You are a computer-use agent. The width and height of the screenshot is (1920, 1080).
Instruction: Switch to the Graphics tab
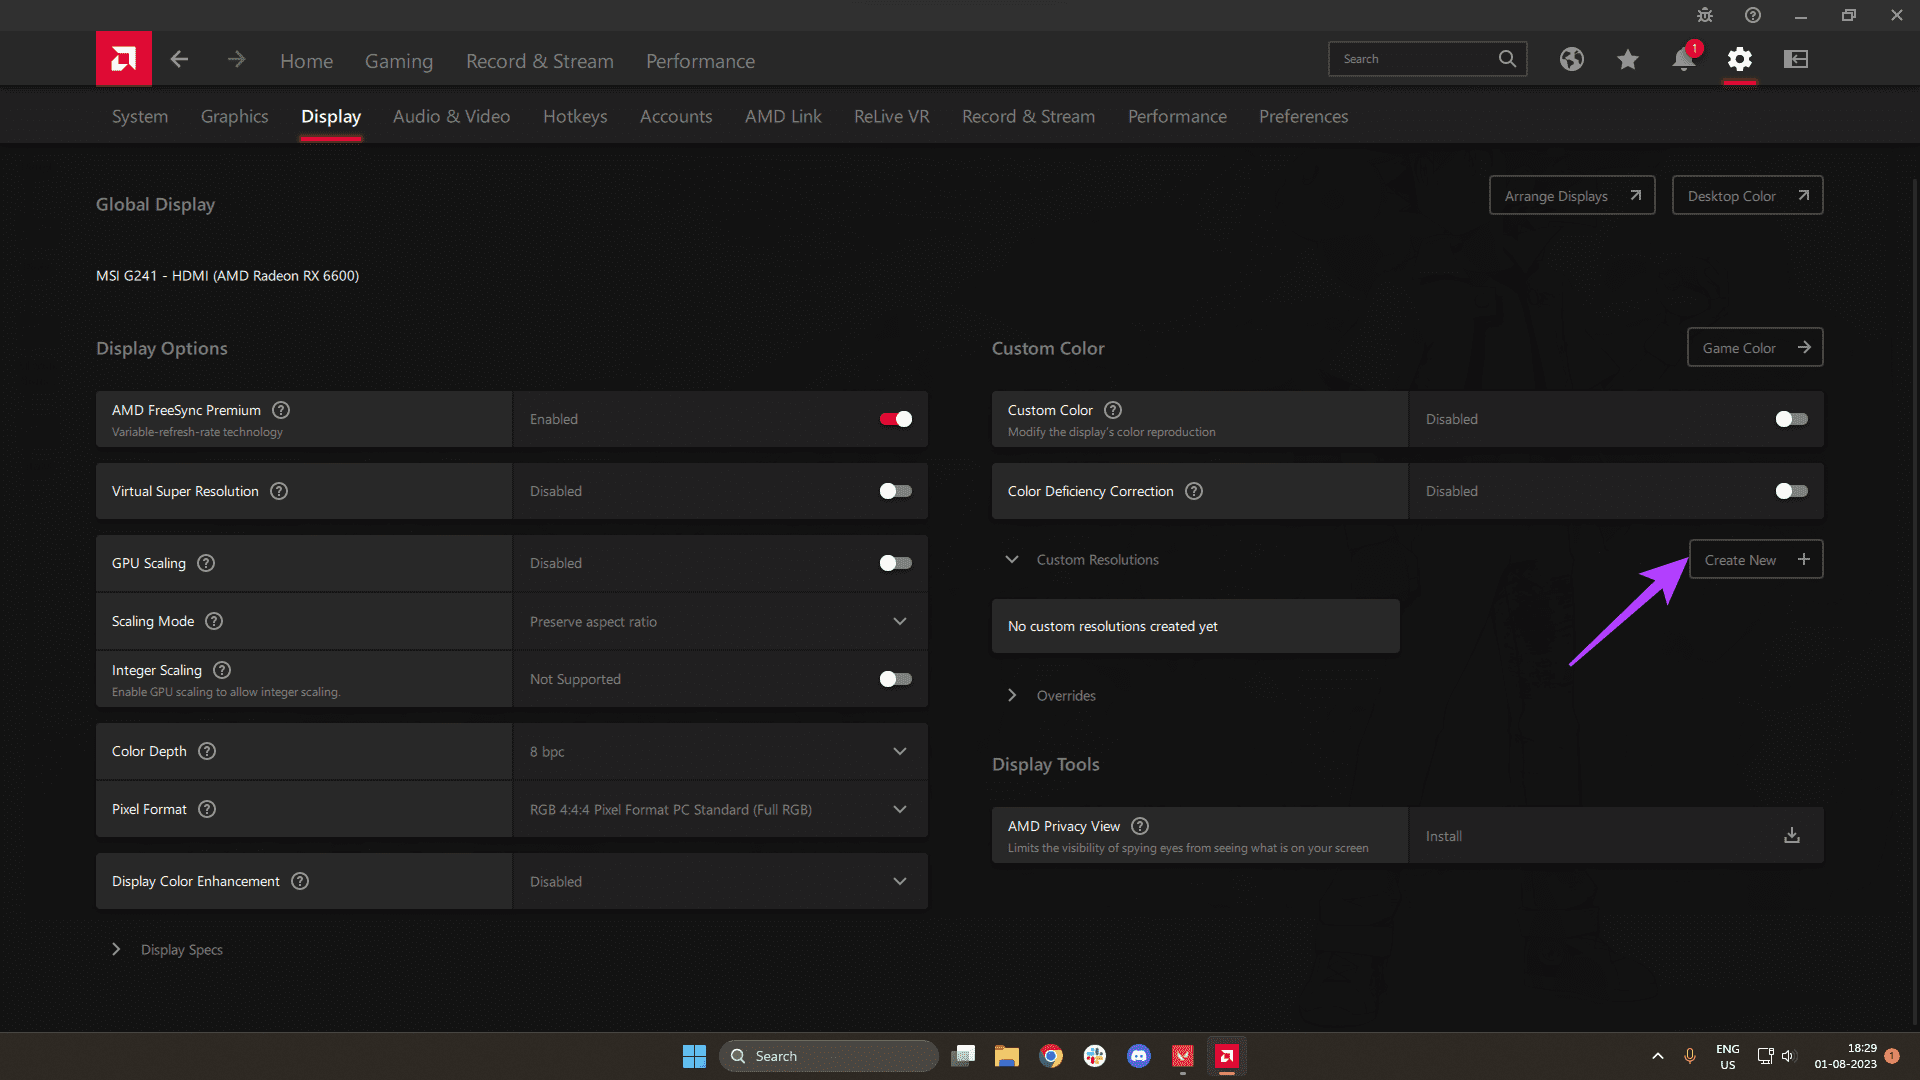click(x=234, y=116)
